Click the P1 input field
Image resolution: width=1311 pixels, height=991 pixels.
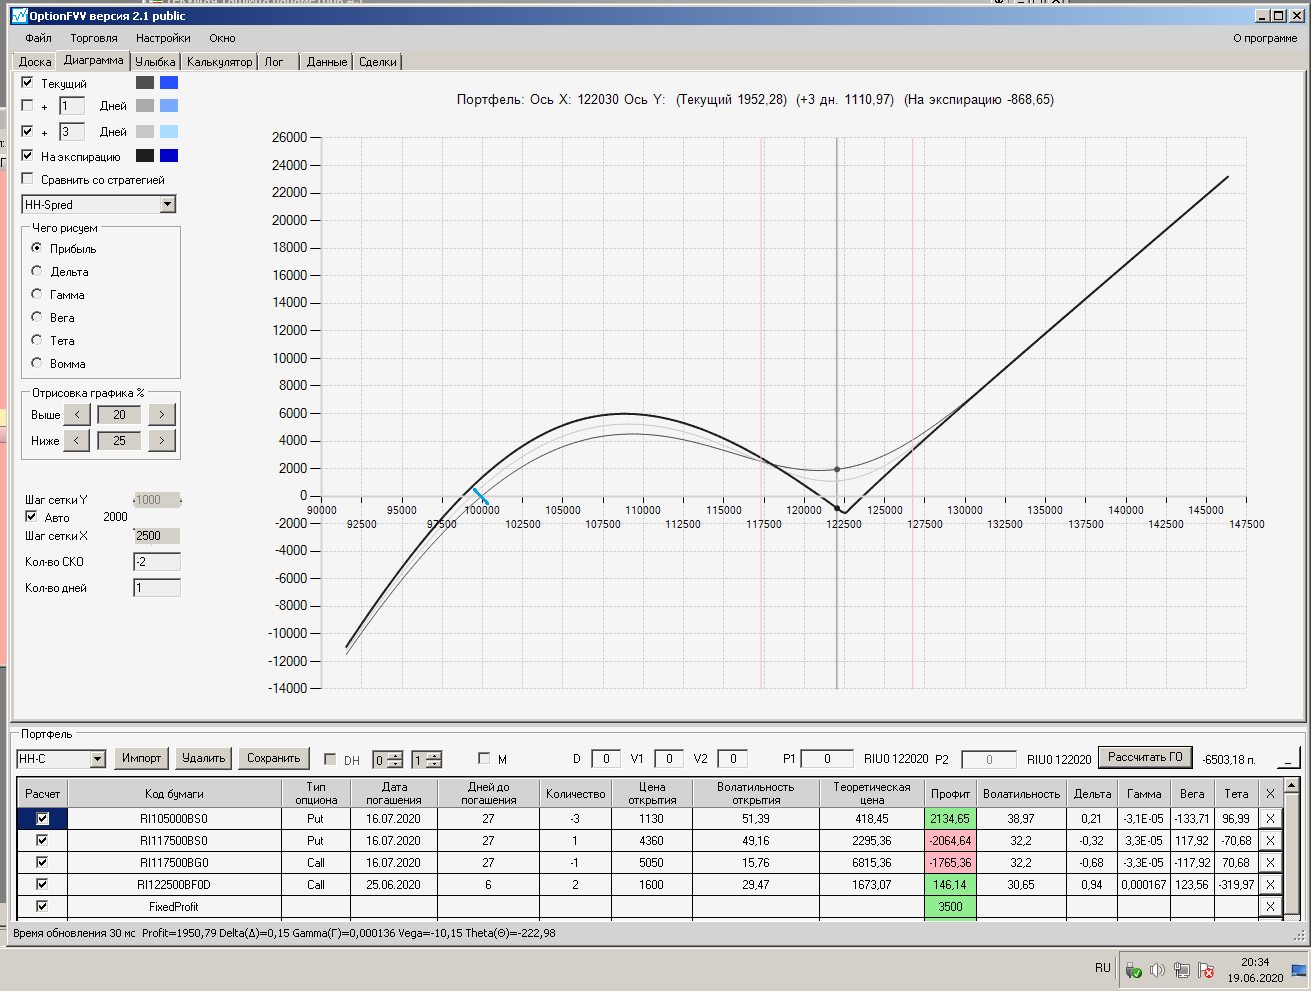827,759
